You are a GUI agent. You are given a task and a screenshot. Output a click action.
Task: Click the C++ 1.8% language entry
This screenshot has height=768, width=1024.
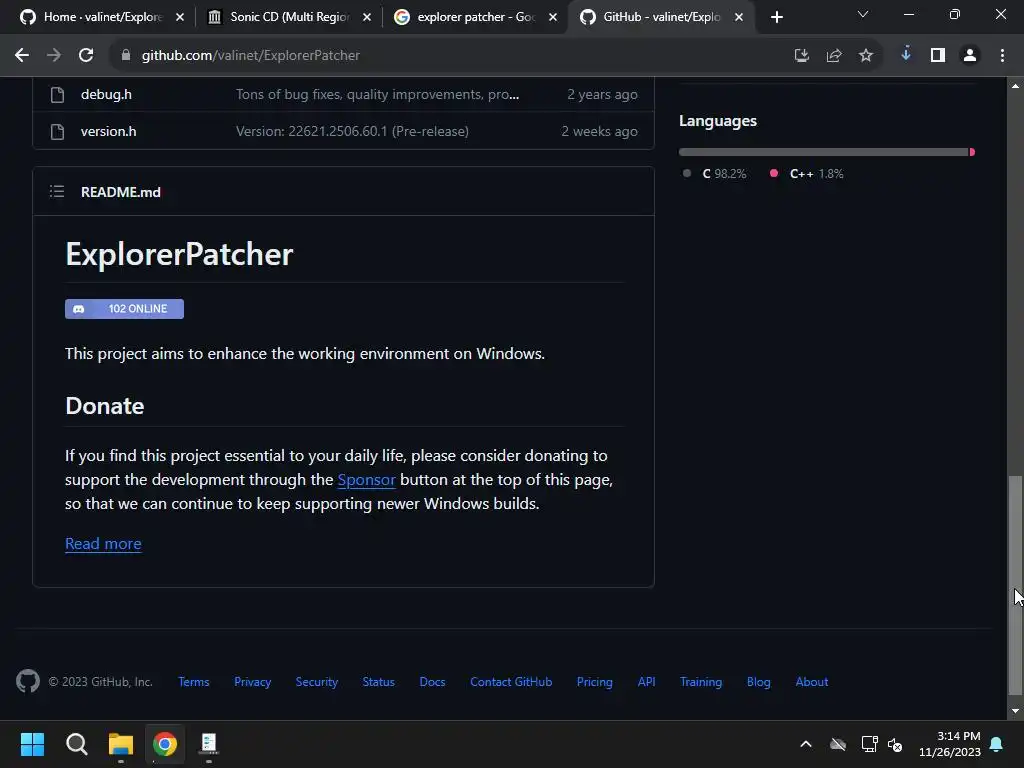[807, 174]
